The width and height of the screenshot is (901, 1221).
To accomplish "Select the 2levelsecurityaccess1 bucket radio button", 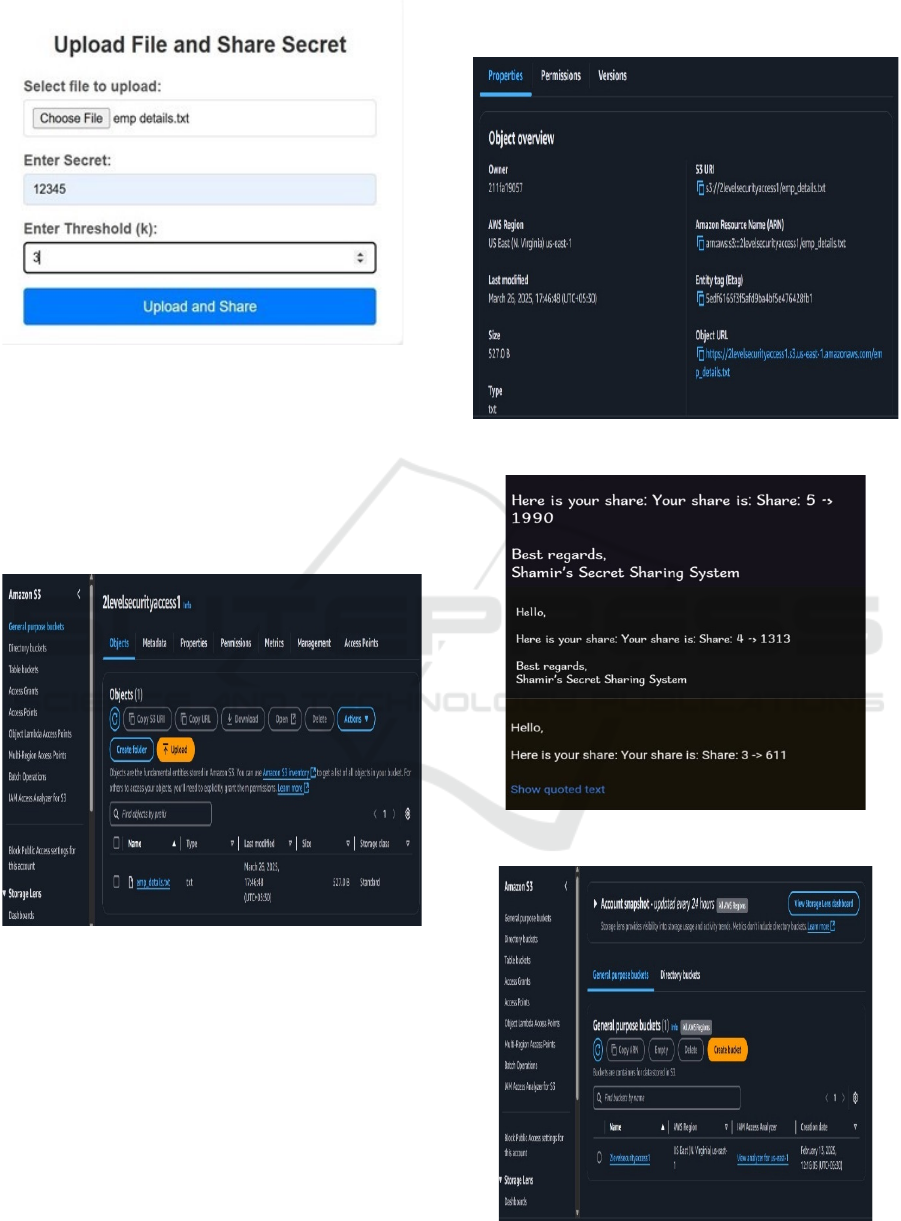I will coord(599,1157).
